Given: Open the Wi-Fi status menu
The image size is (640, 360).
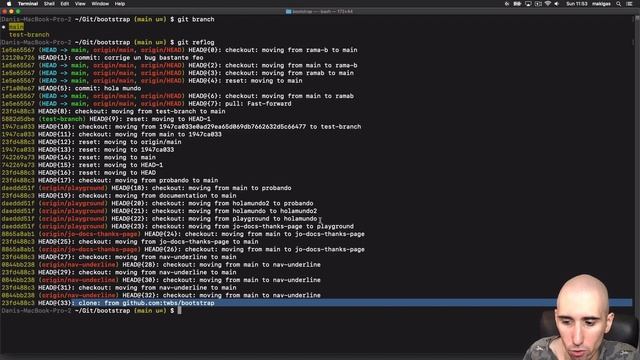Looking at the screenshot, I should (x=548, y=4).
